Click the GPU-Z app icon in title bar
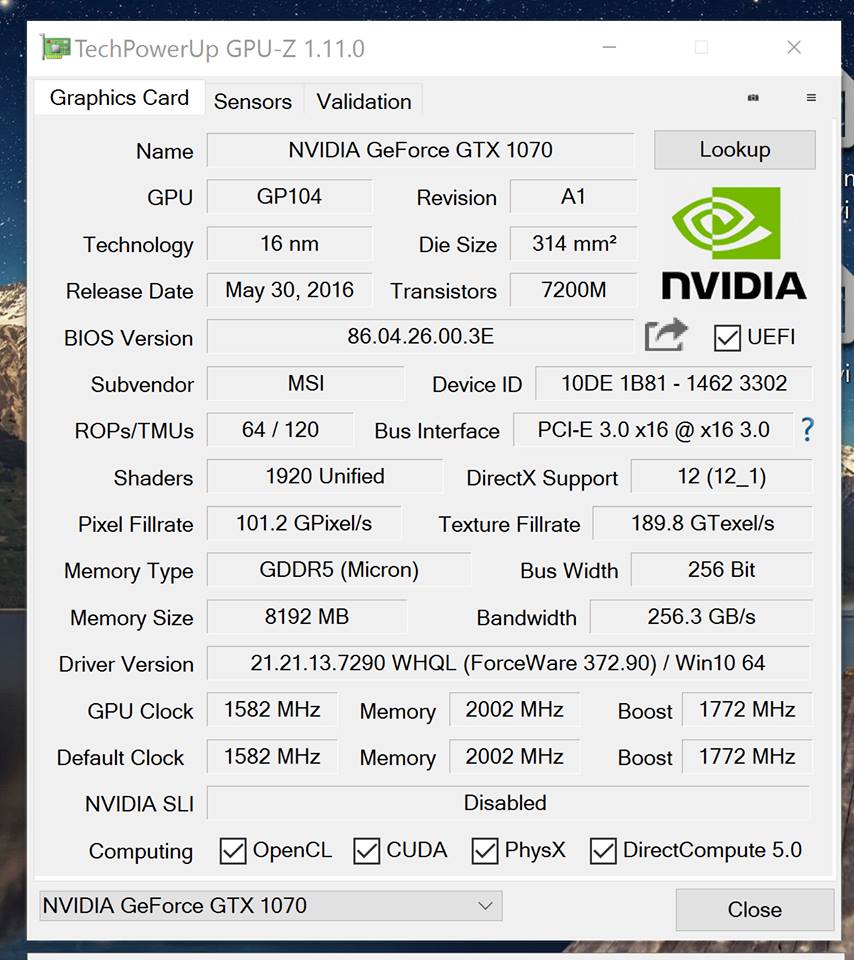Viewport: 854px width, 960px height. click(55, 48)
